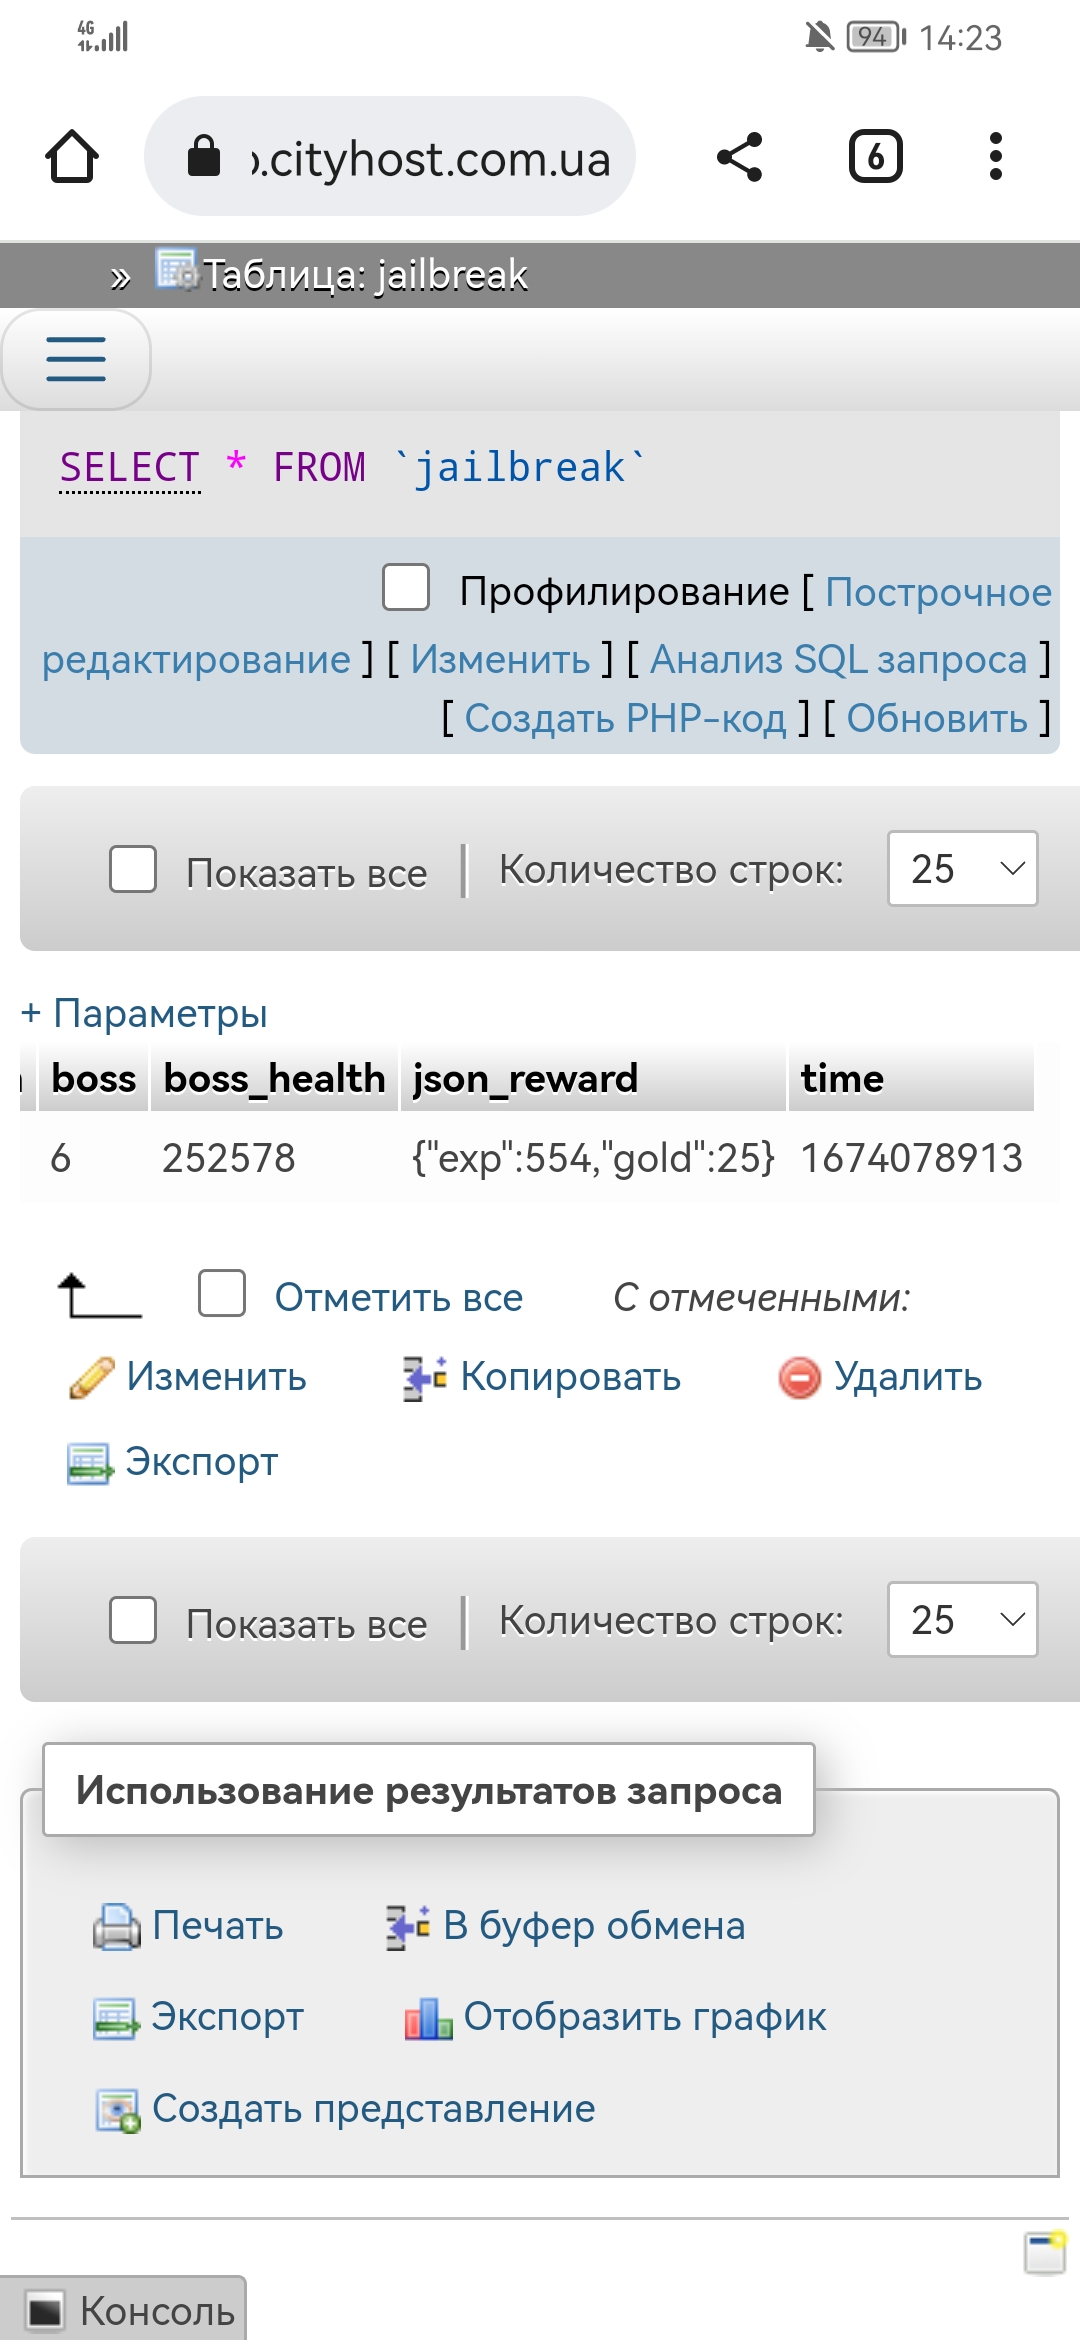Tick the 'Отметить все' checkbox
This screenshot has height=2340, width=1080.
(222, 1294)
